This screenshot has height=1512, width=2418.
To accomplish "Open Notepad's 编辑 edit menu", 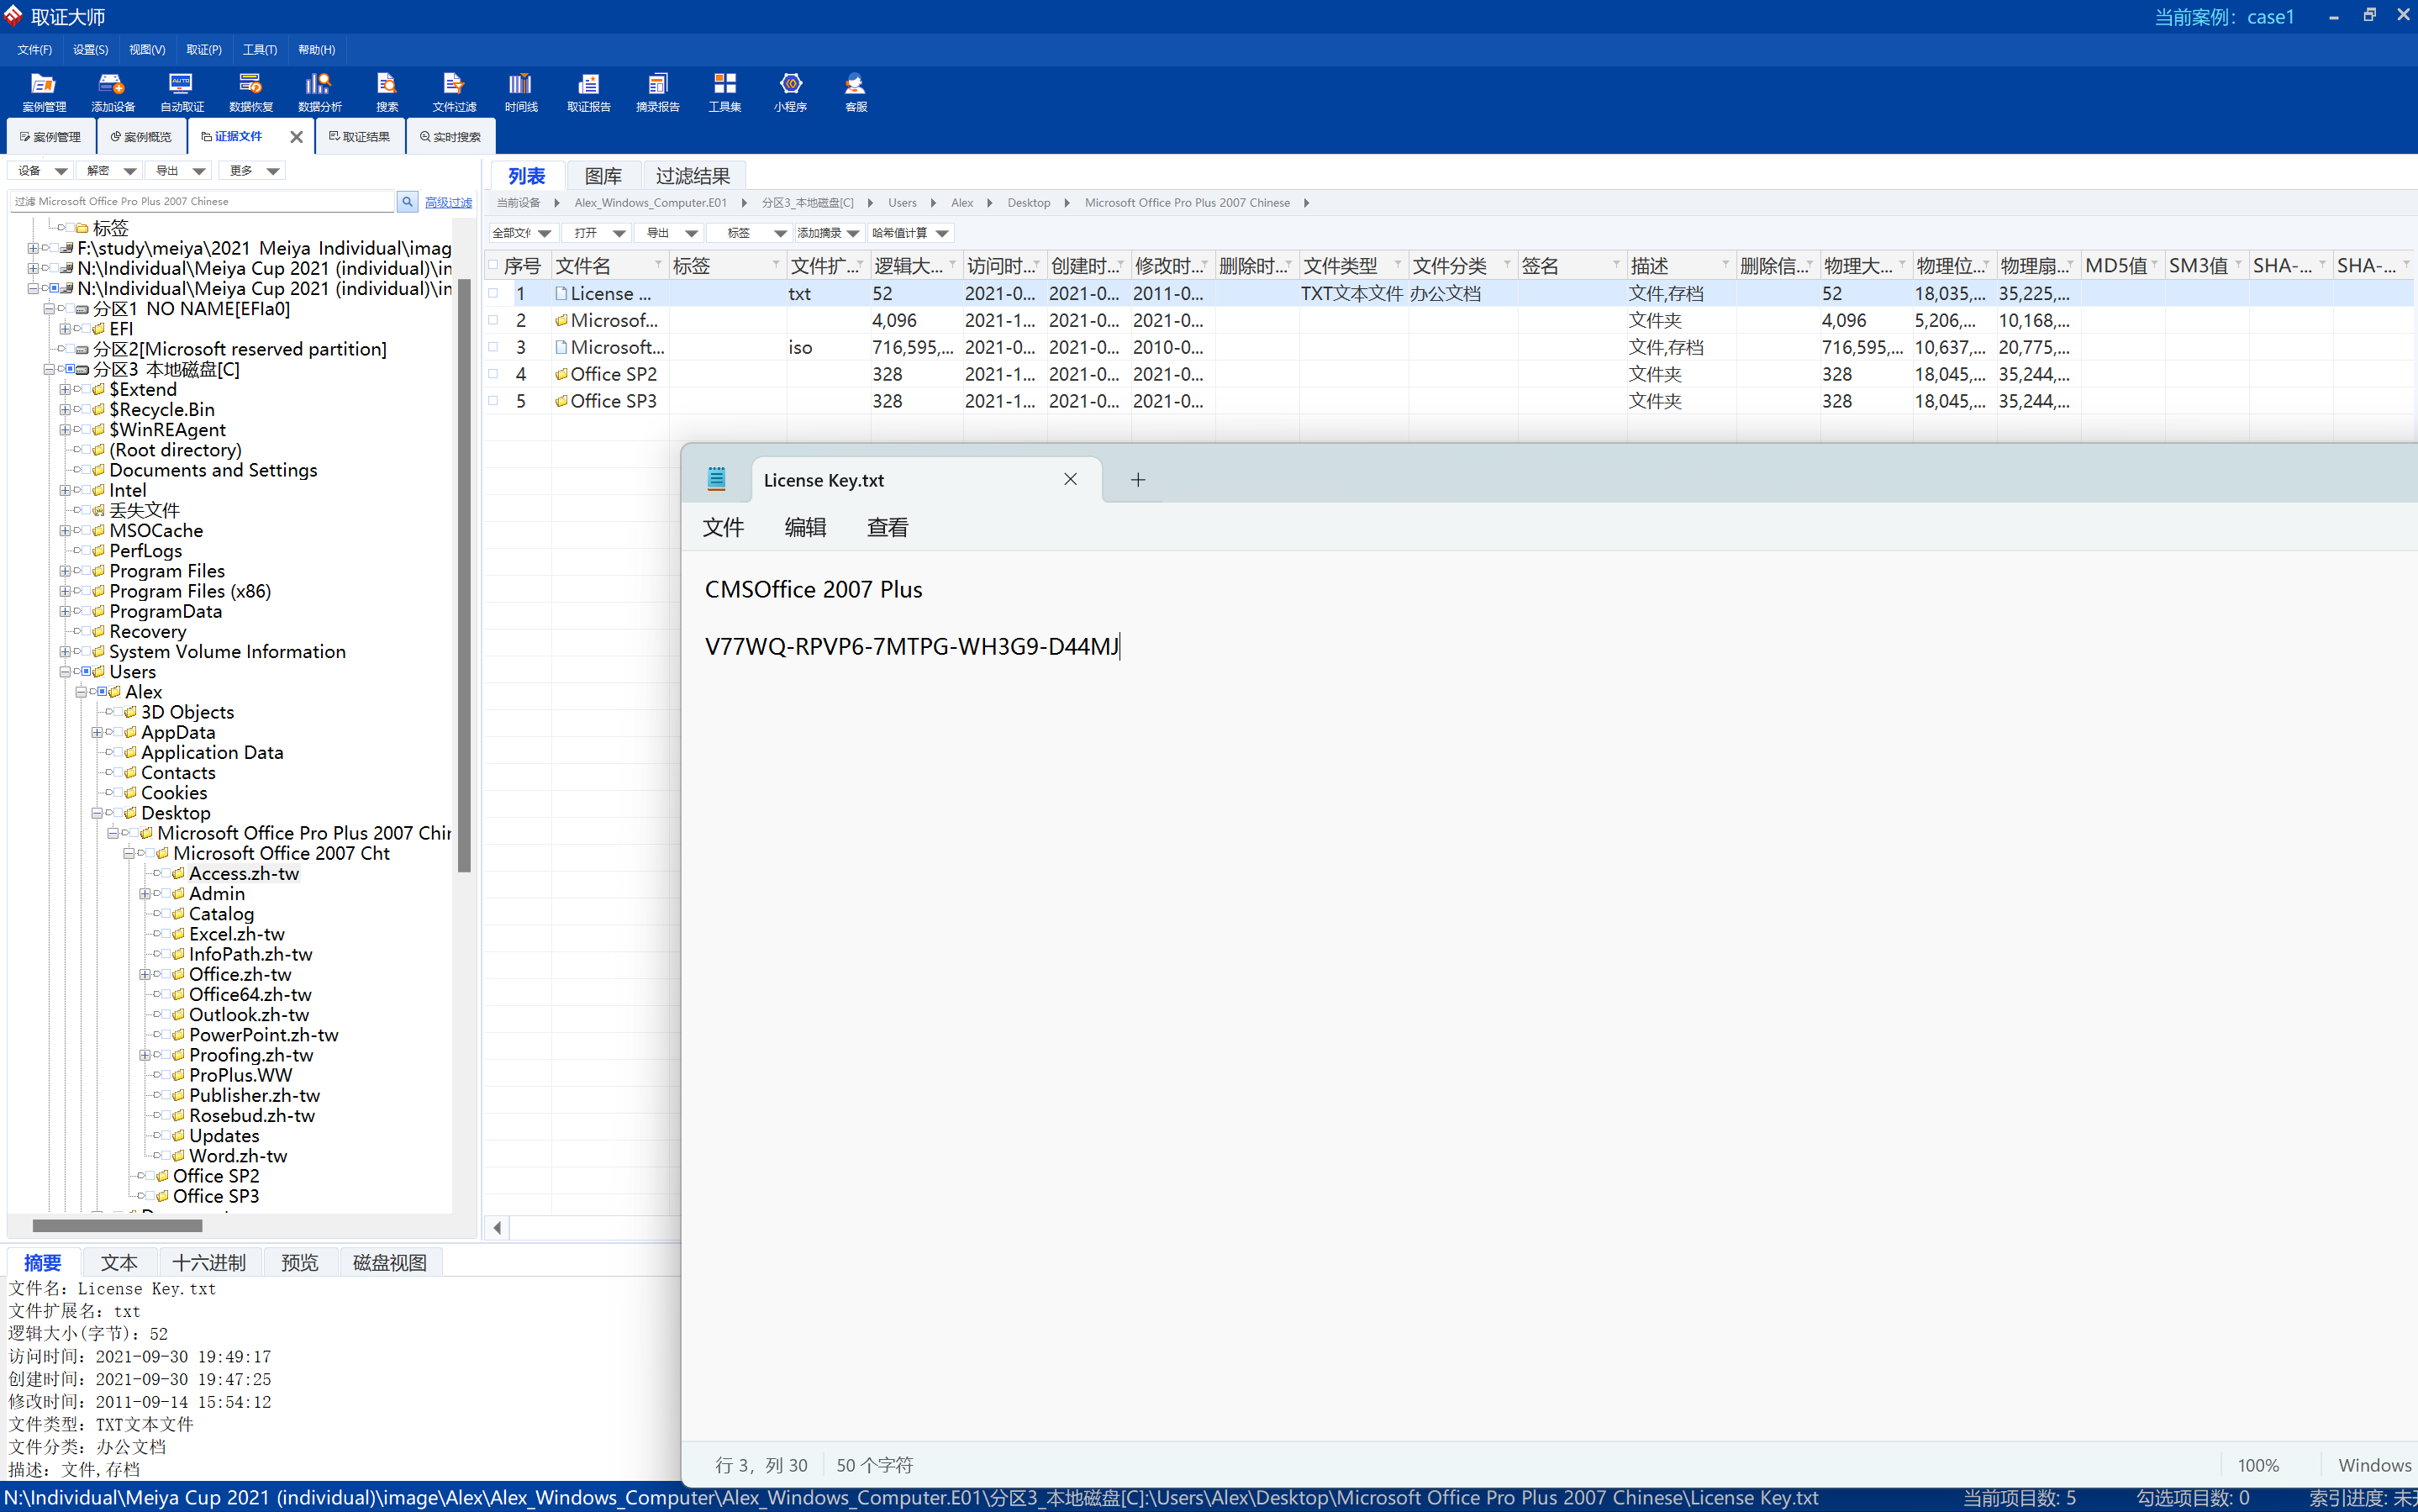I will pyautogui.click(x=805, y=527).
